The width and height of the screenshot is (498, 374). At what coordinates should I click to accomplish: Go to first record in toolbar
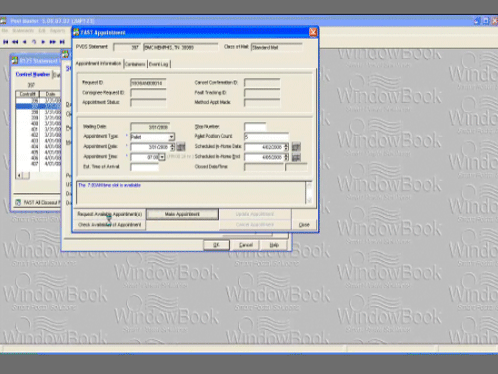6,42
